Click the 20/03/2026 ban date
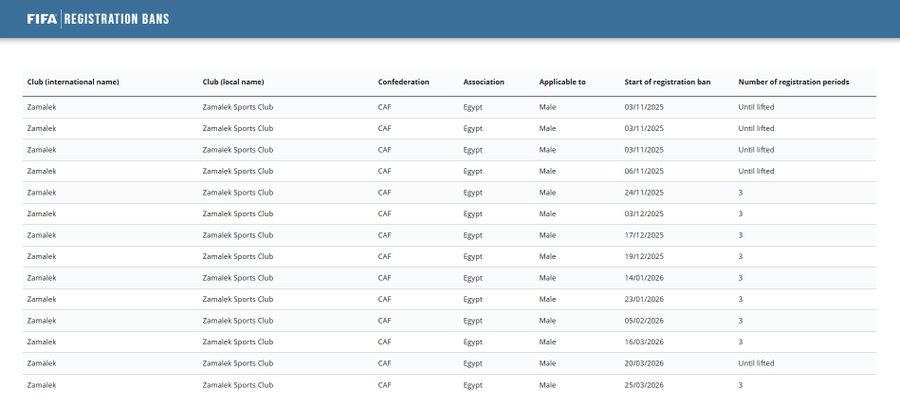Screen dimensions: 900x408 [x=644, y=363]
